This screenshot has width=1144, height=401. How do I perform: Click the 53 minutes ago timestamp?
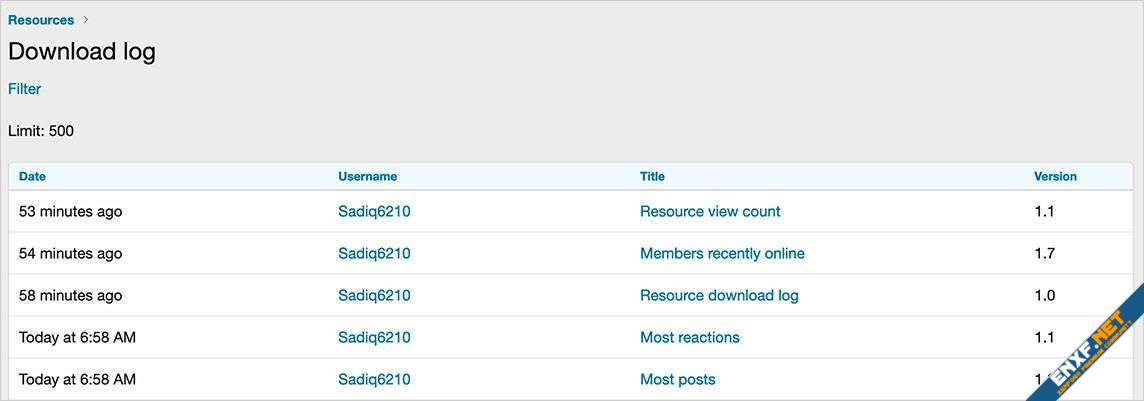(70, 212)
